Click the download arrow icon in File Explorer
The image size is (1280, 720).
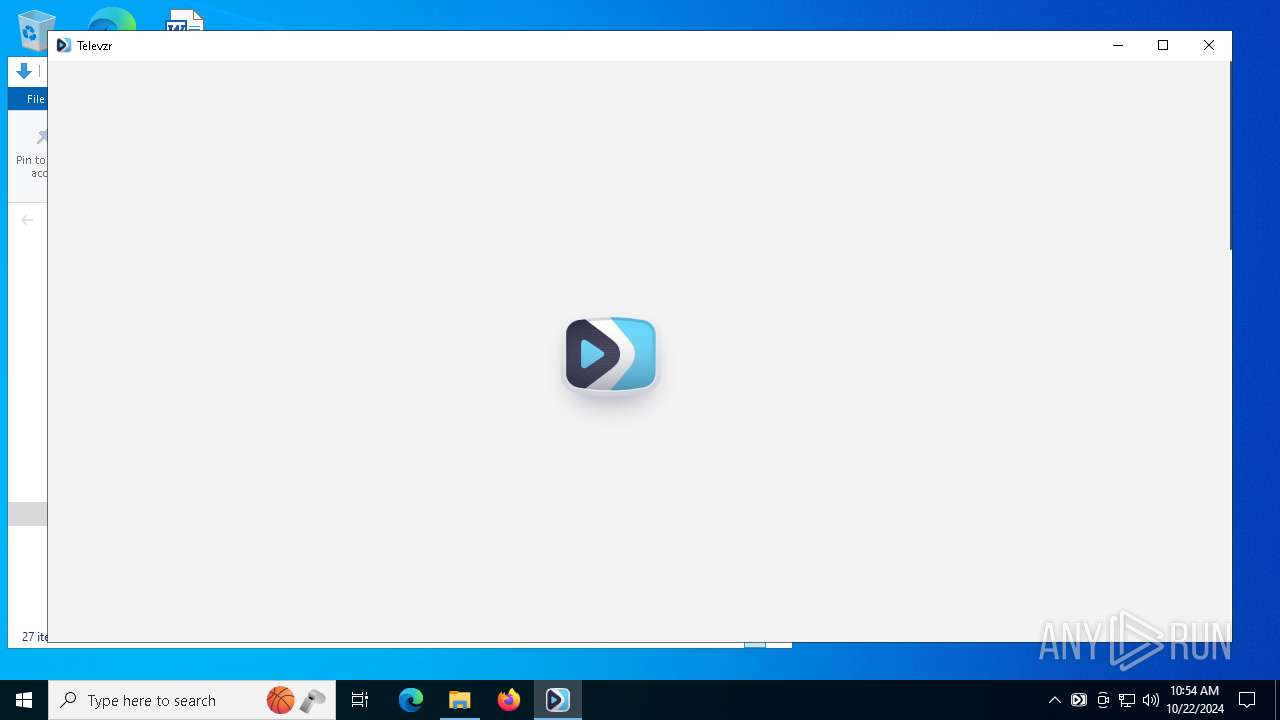(24, 71)
